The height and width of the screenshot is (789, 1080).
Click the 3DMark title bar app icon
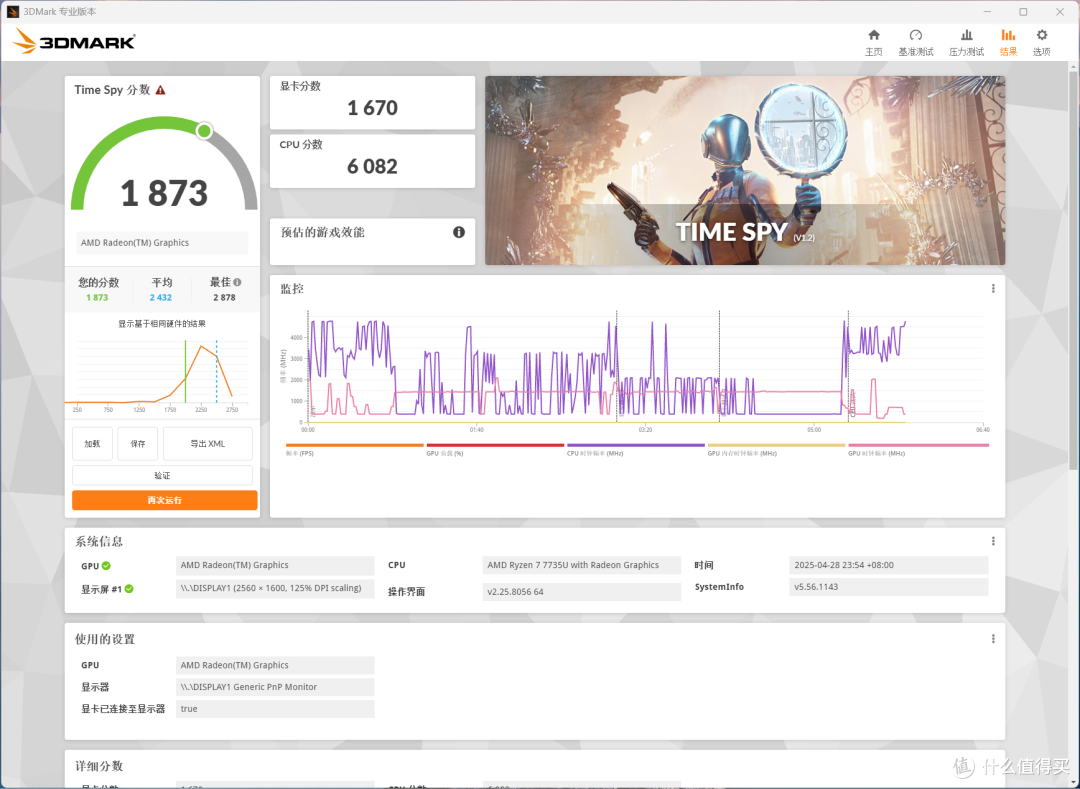click(12, 12)
